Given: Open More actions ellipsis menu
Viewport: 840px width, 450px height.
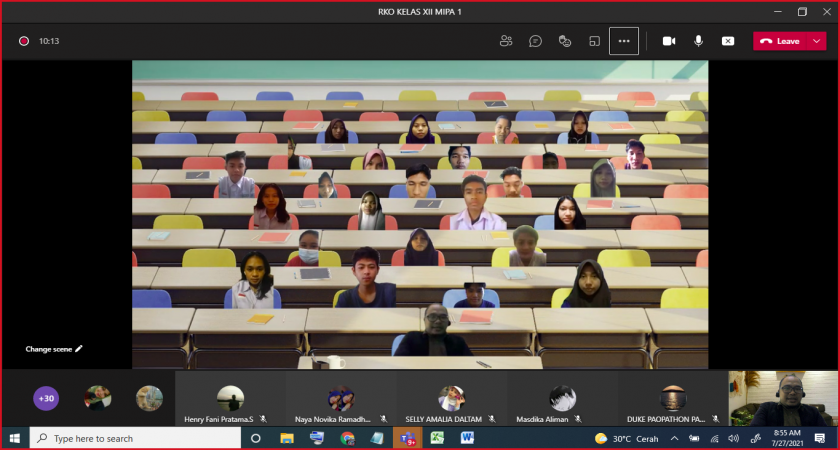Looking at the screenshot, I should tap(624, 41).
